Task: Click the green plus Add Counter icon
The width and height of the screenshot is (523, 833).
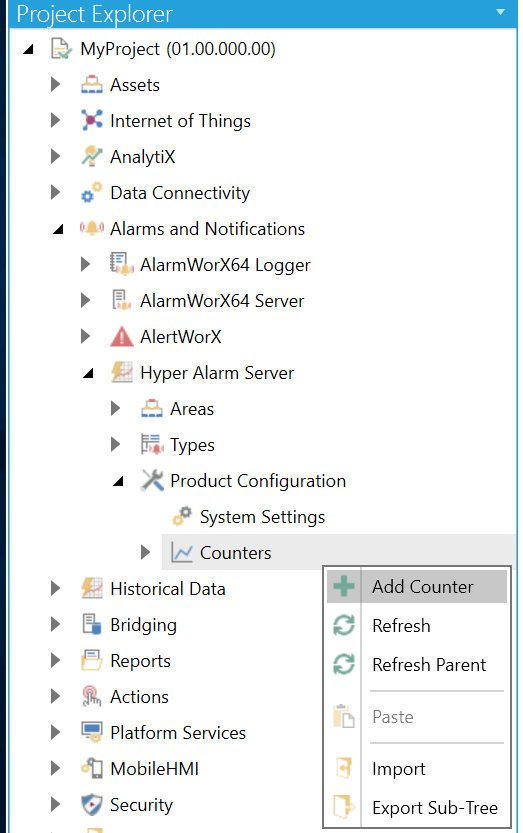Action: (x=344, y=586)
